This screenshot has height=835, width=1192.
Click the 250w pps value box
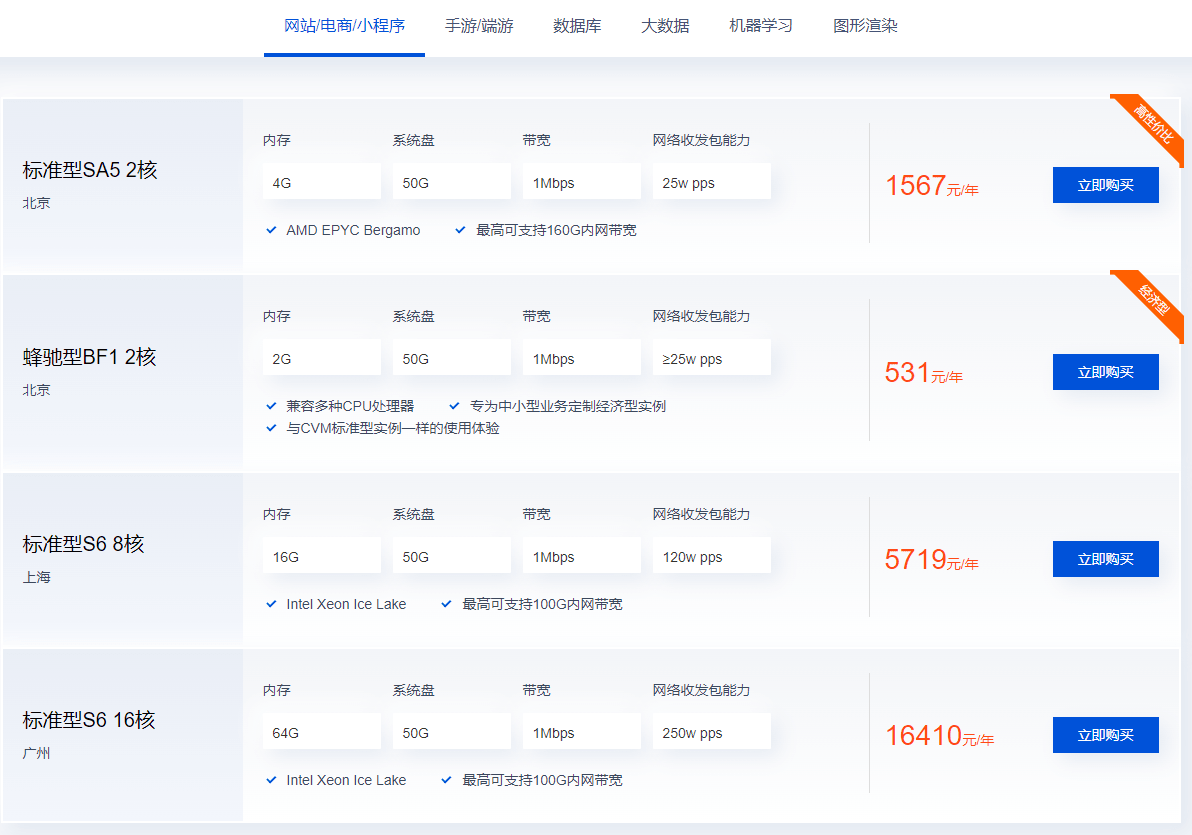pyautogui.click(x=712, y=732)
